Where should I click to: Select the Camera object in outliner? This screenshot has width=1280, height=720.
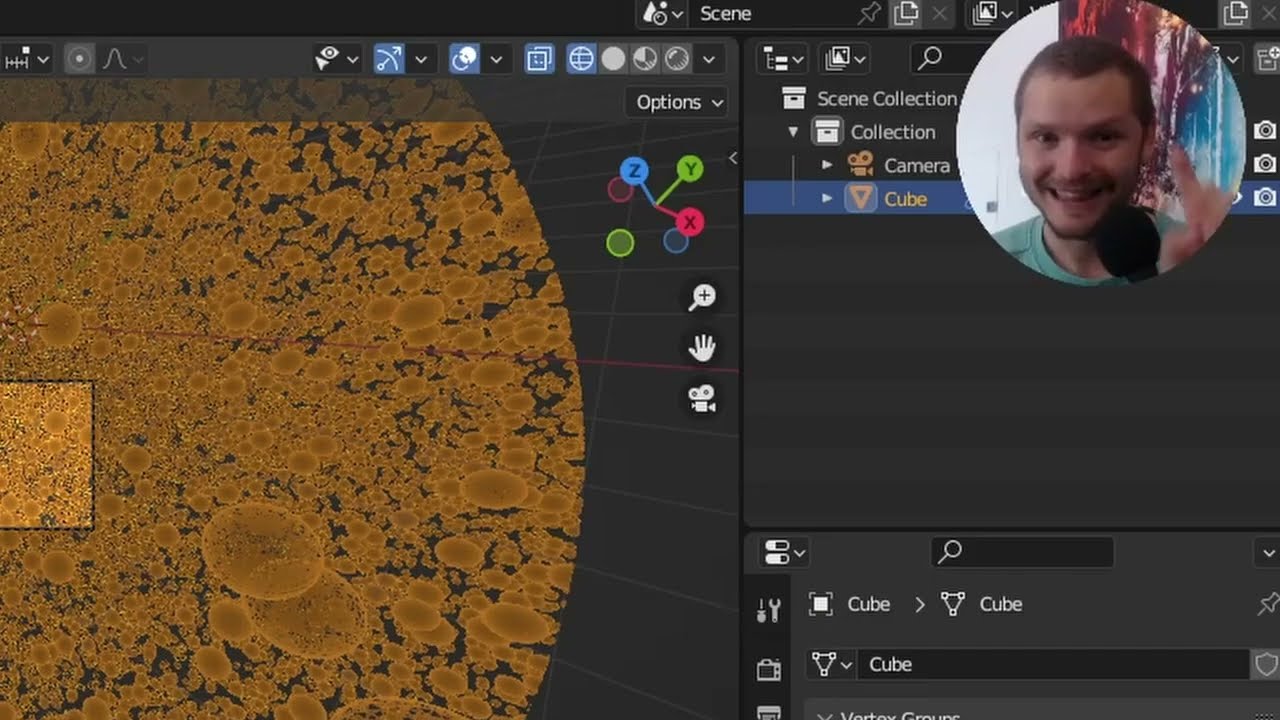pyautogui.click(x=917, y=165)
